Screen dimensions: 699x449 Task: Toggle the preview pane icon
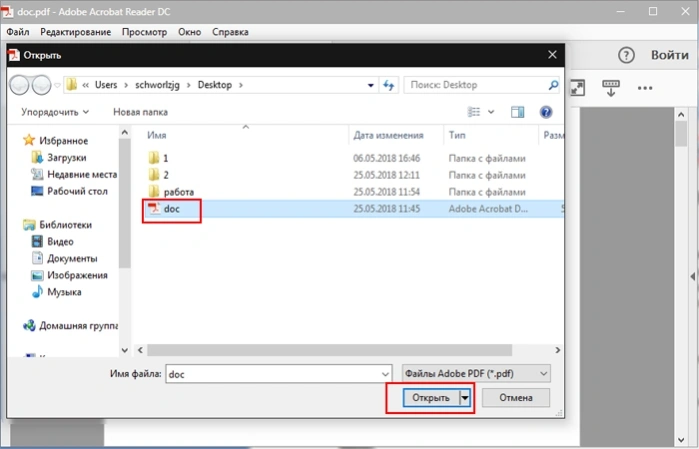point(517,112)
